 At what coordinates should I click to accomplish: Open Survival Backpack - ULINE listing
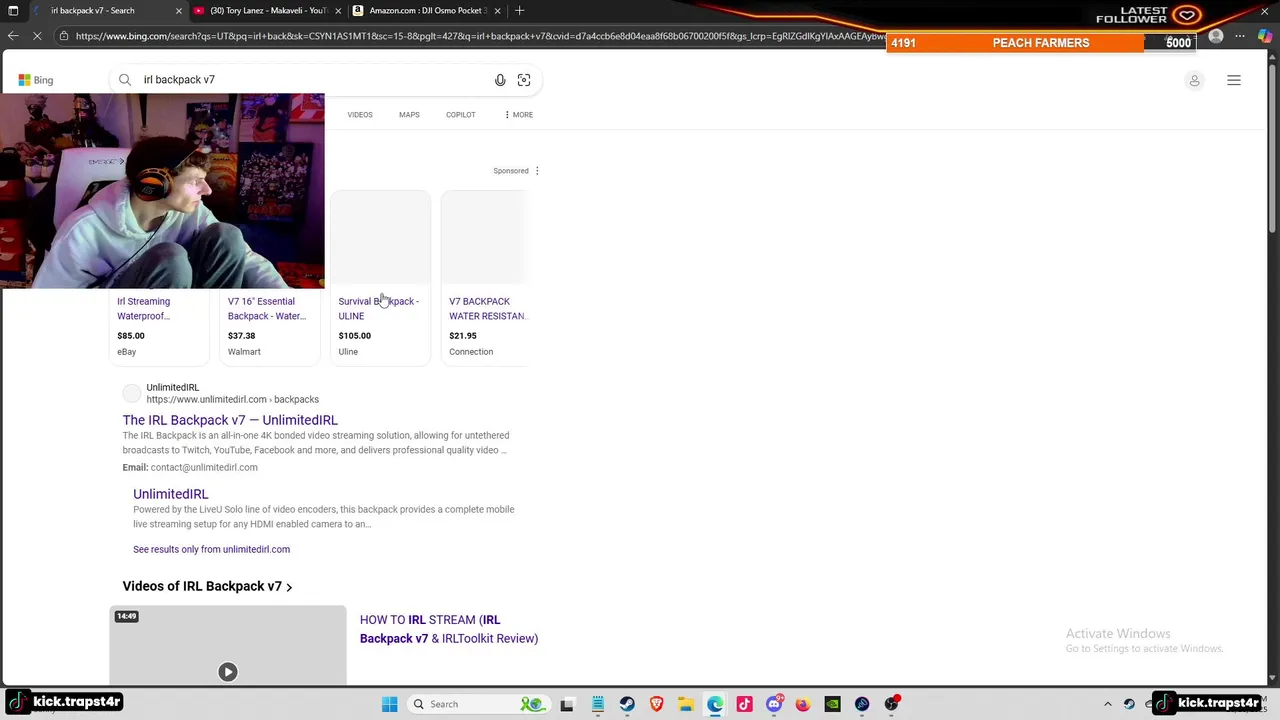tap(378, 309)
